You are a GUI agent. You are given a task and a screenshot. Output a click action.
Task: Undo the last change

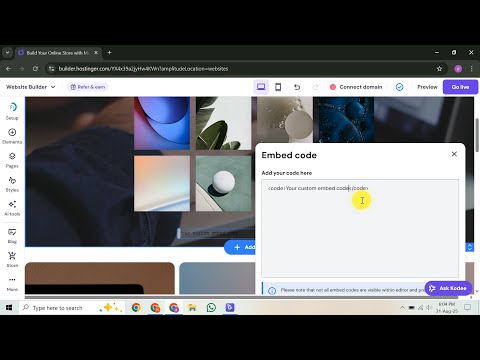point(297,87)
